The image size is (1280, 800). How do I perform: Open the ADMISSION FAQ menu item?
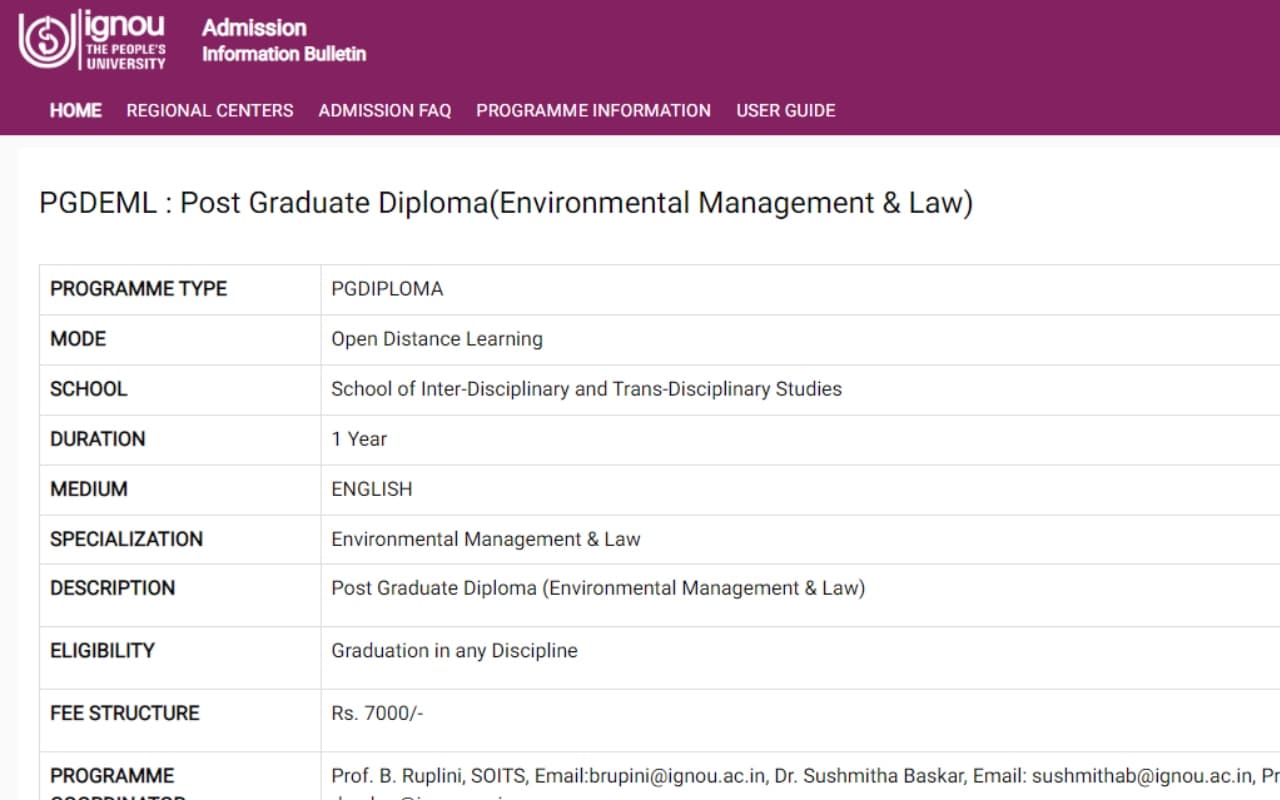pyautogui.click(x=385, y=110)
